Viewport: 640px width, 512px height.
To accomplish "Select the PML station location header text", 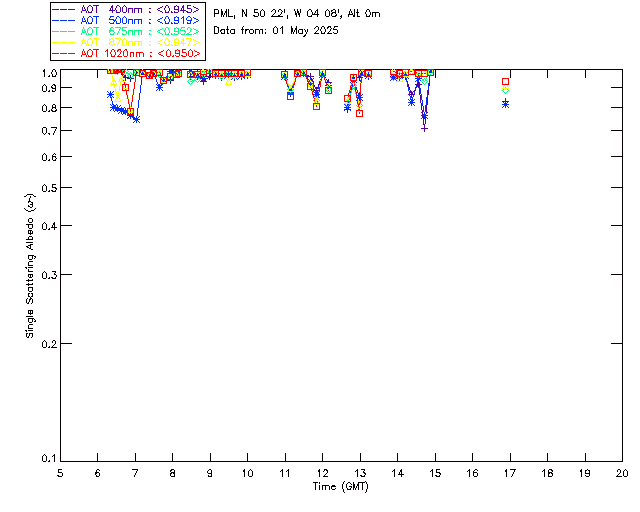I will click(x=297, y=14).
